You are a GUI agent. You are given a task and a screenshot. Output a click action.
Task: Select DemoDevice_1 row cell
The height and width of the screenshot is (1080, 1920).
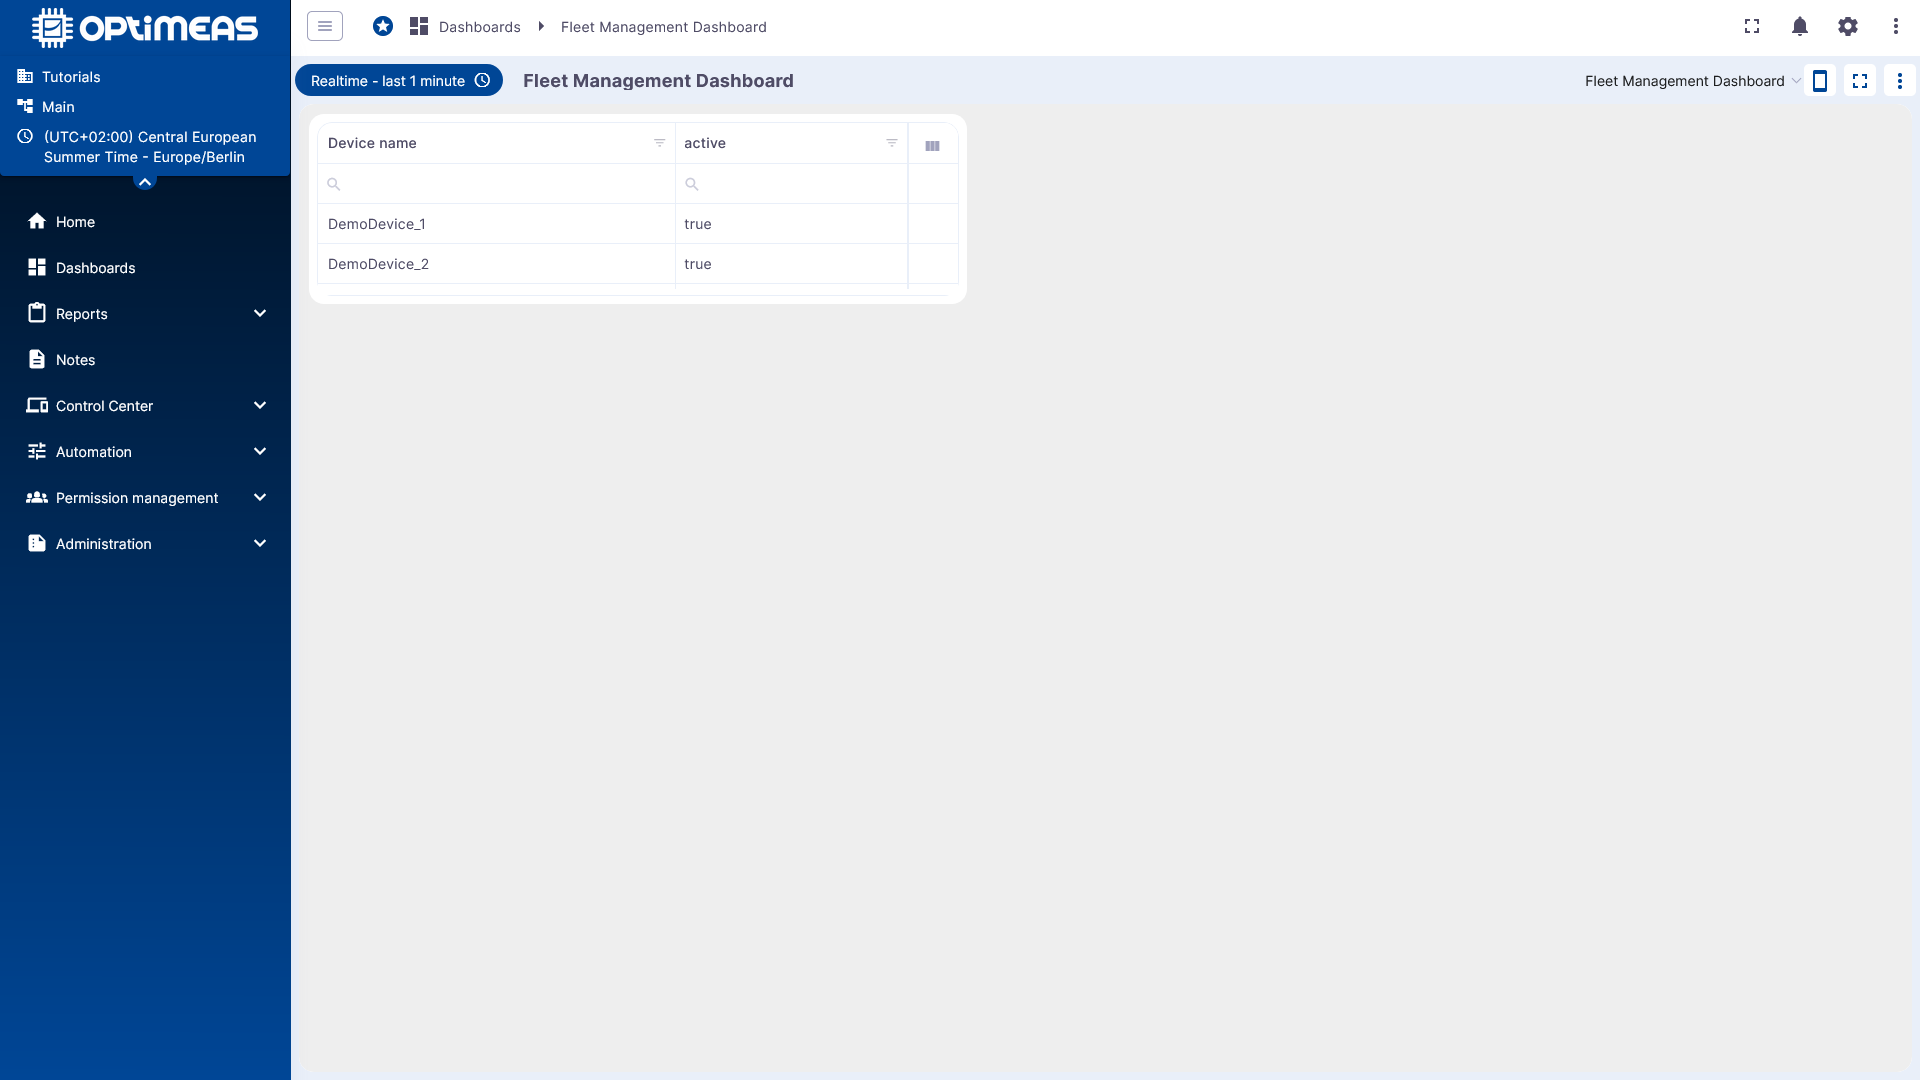tap(497, 224)
